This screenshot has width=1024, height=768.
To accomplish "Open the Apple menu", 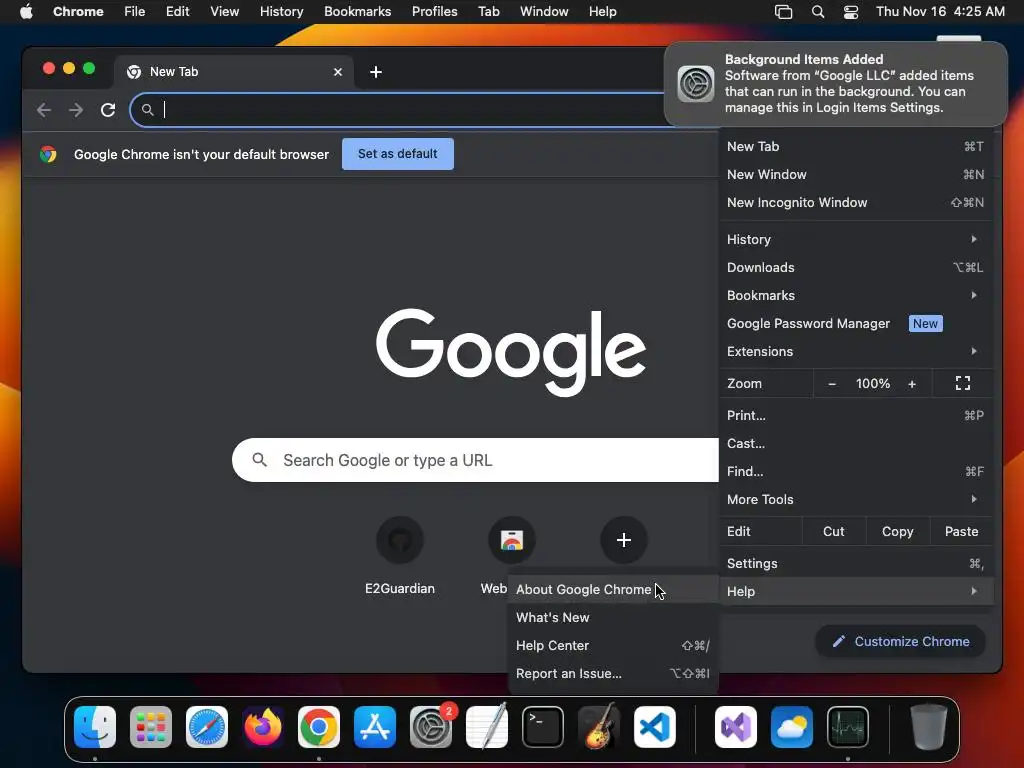I will (26, 12).
